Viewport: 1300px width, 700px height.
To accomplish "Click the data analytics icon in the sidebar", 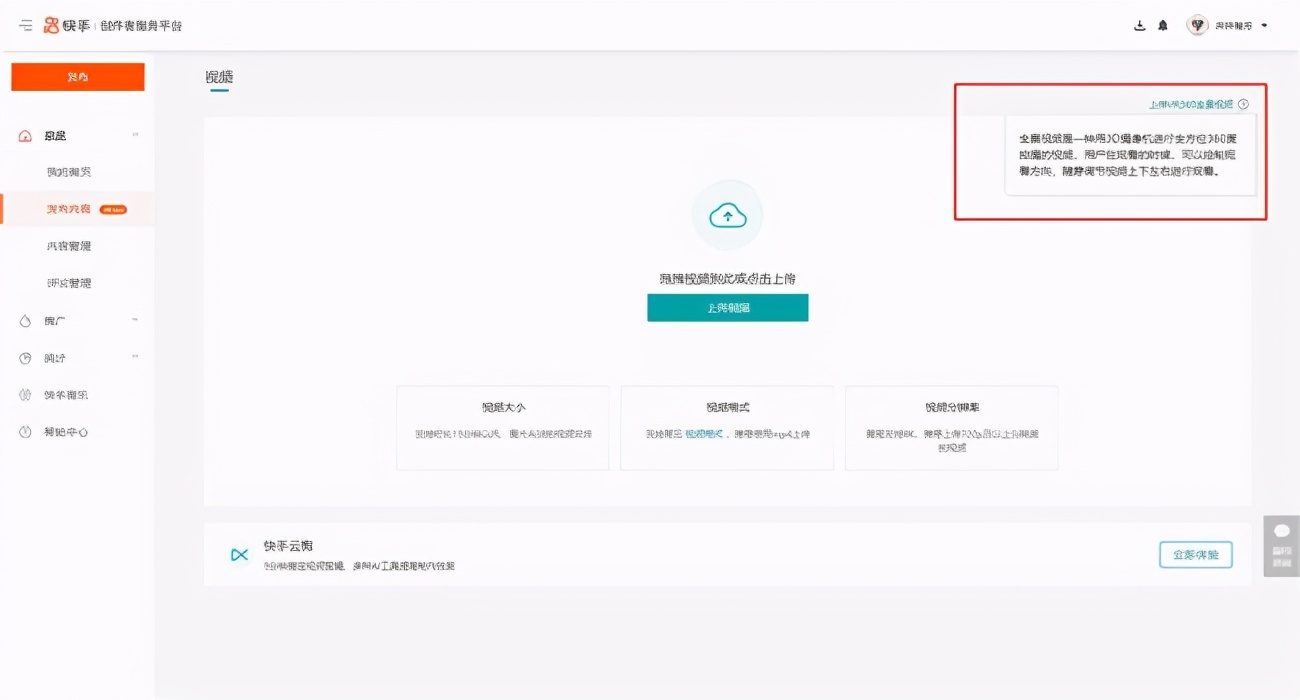I will 25,357.
